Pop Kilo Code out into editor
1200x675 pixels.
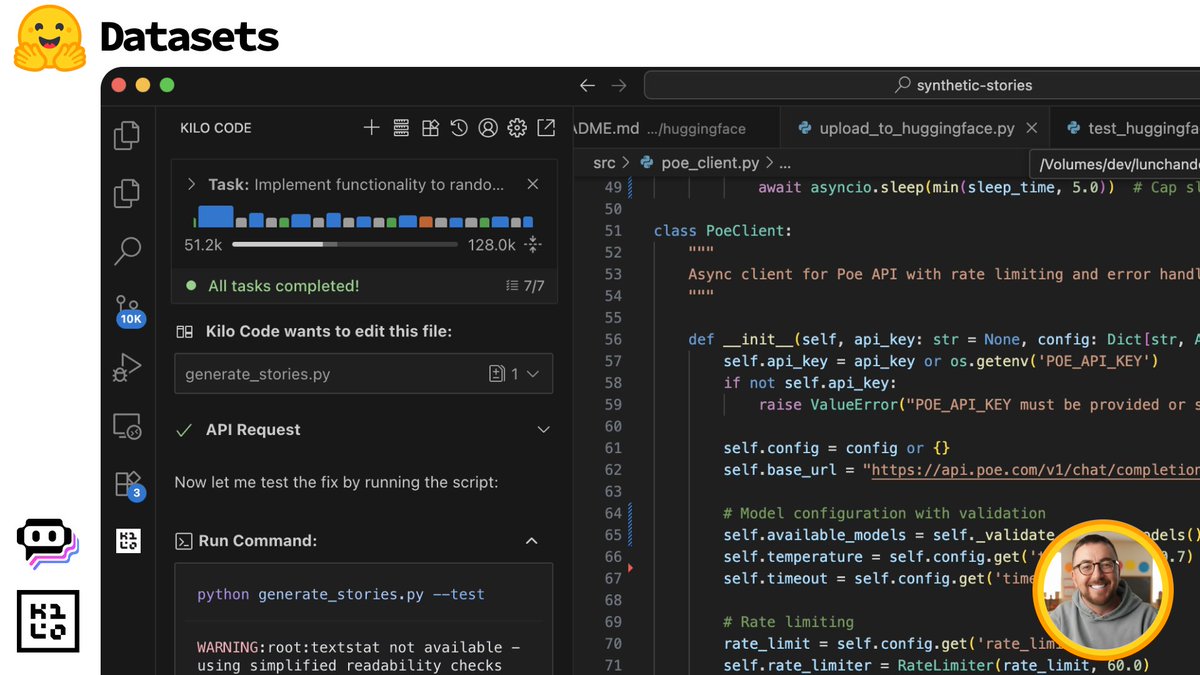(x=546, y=128)
